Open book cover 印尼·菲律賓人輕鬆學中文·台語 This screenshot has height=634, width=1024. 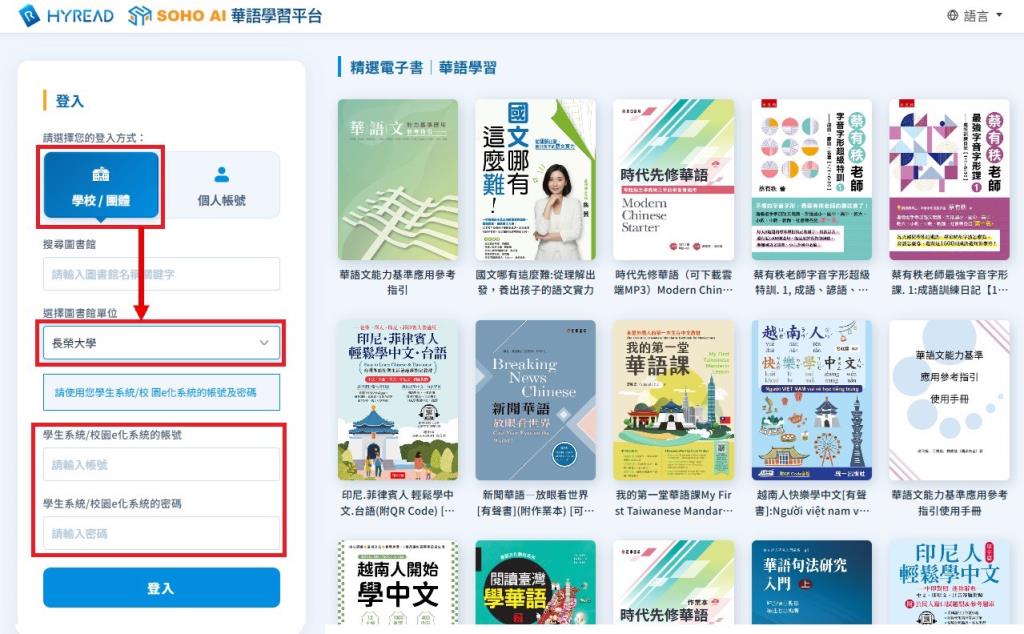(398, 400)
